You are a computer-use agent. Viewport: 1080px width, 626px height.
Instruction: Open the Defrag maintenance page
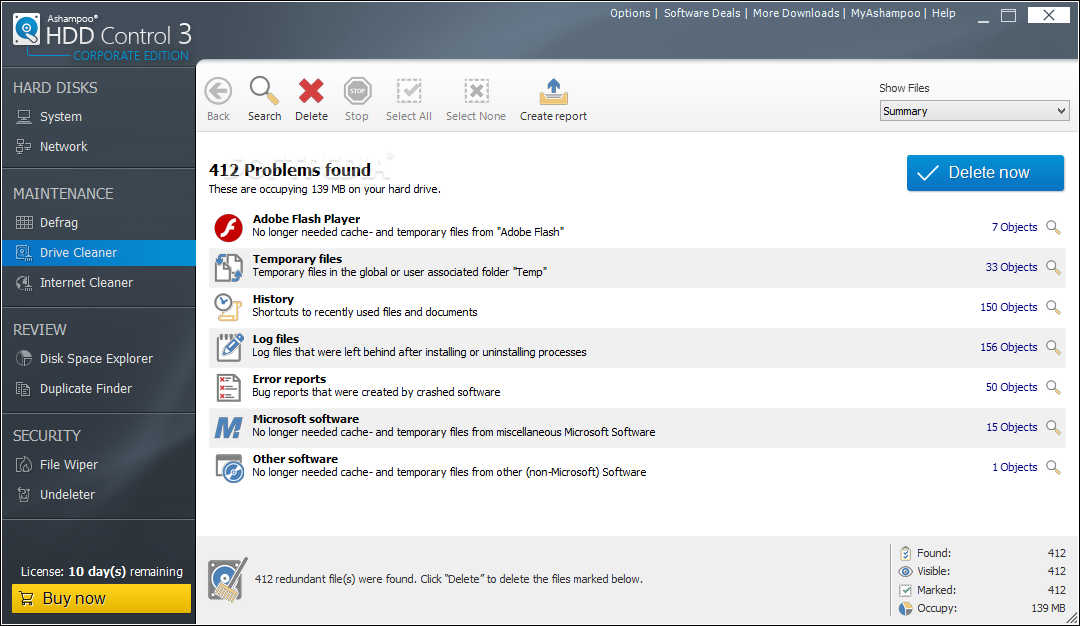[98, 222]
